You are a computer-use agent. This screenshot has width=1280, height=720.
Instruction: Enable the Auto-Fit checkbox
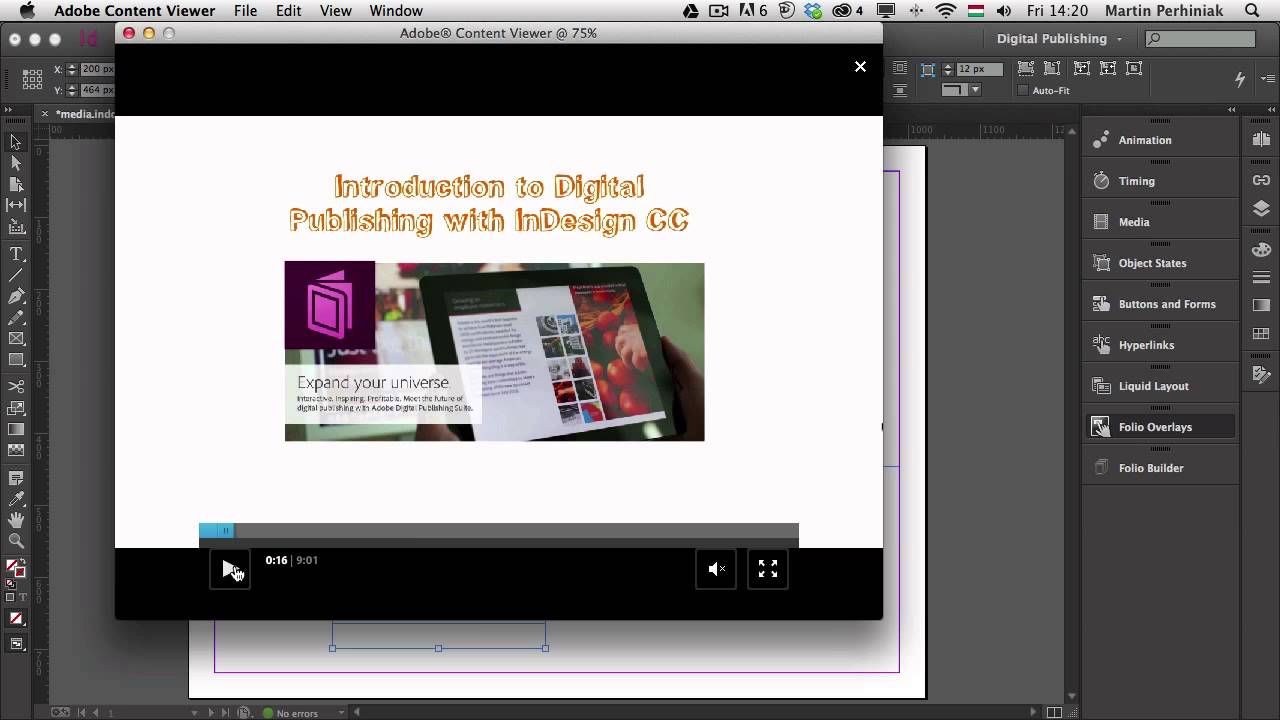coord(1022,90)
